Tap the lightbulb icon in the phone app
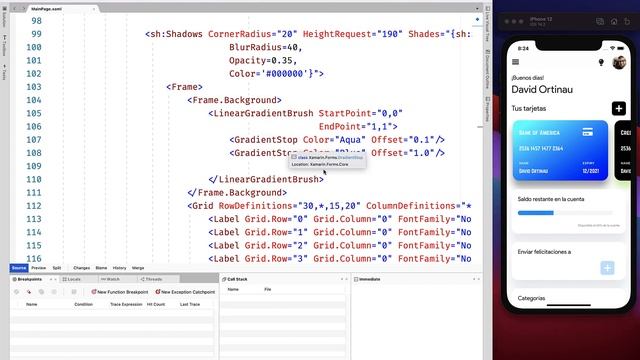This screenshot has height=360, width=640. point(601,62)
